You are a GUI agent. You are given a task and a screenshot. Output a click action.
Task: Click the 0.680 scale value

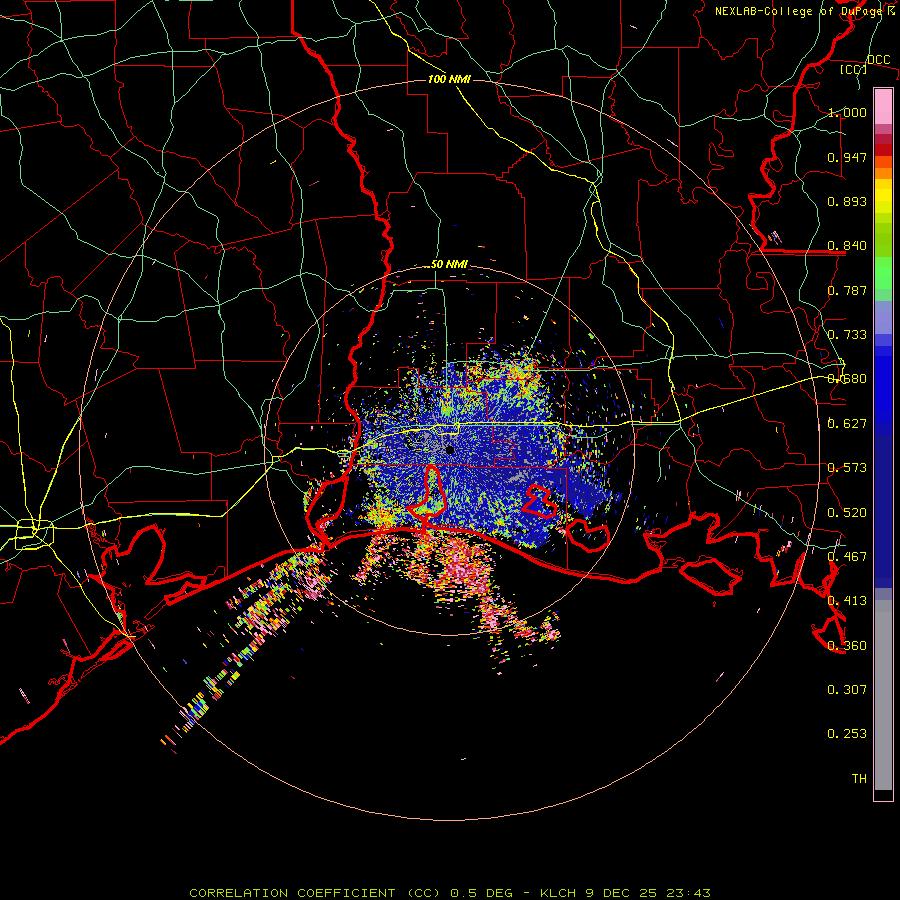point(847,379)
